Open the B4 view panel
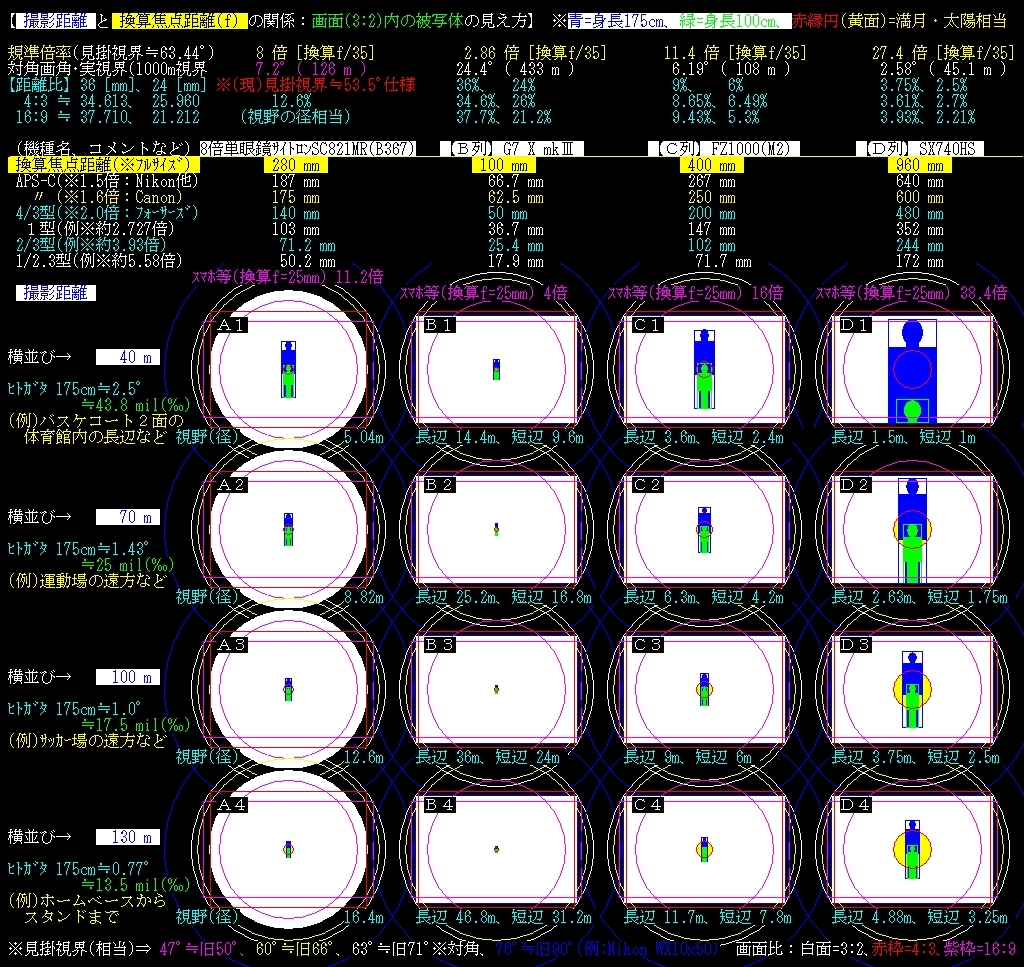This screenshot has width=1024, height=967. (496, 849)
